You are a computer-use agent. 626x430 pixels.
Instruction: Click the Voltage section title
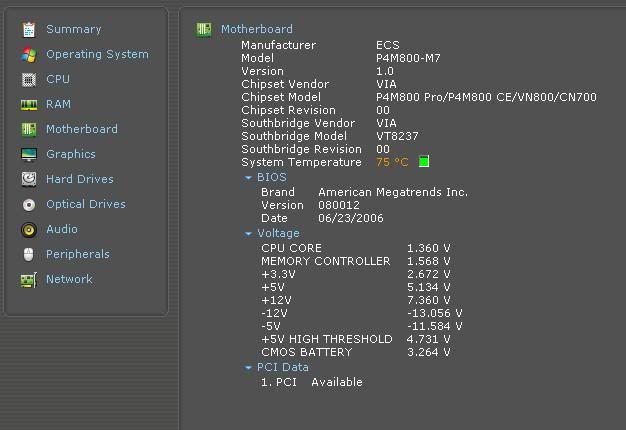point(278,233)
